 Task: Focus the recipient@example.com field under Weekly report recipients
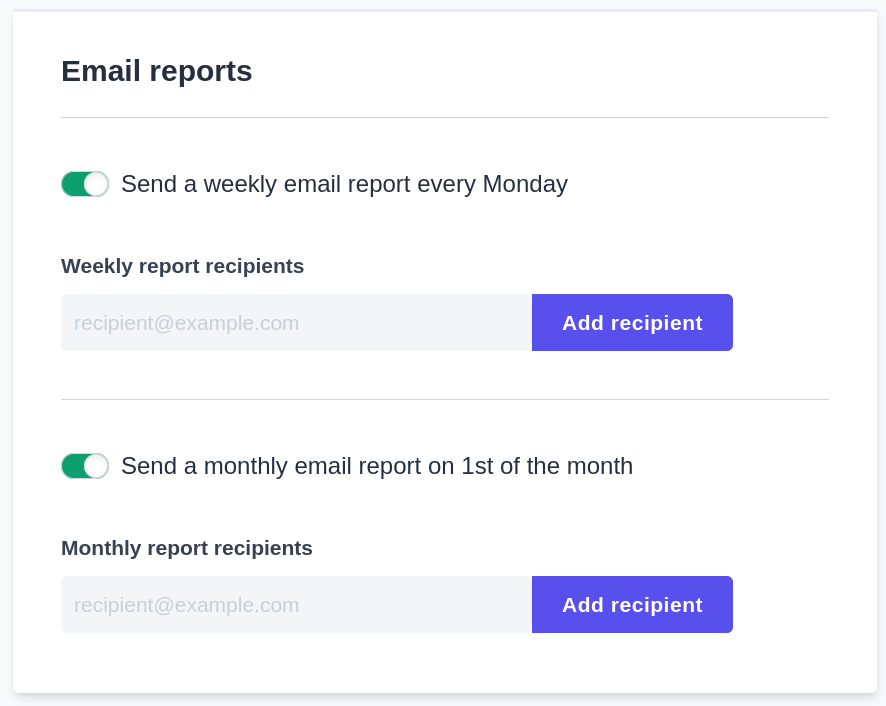pos(296,322)
